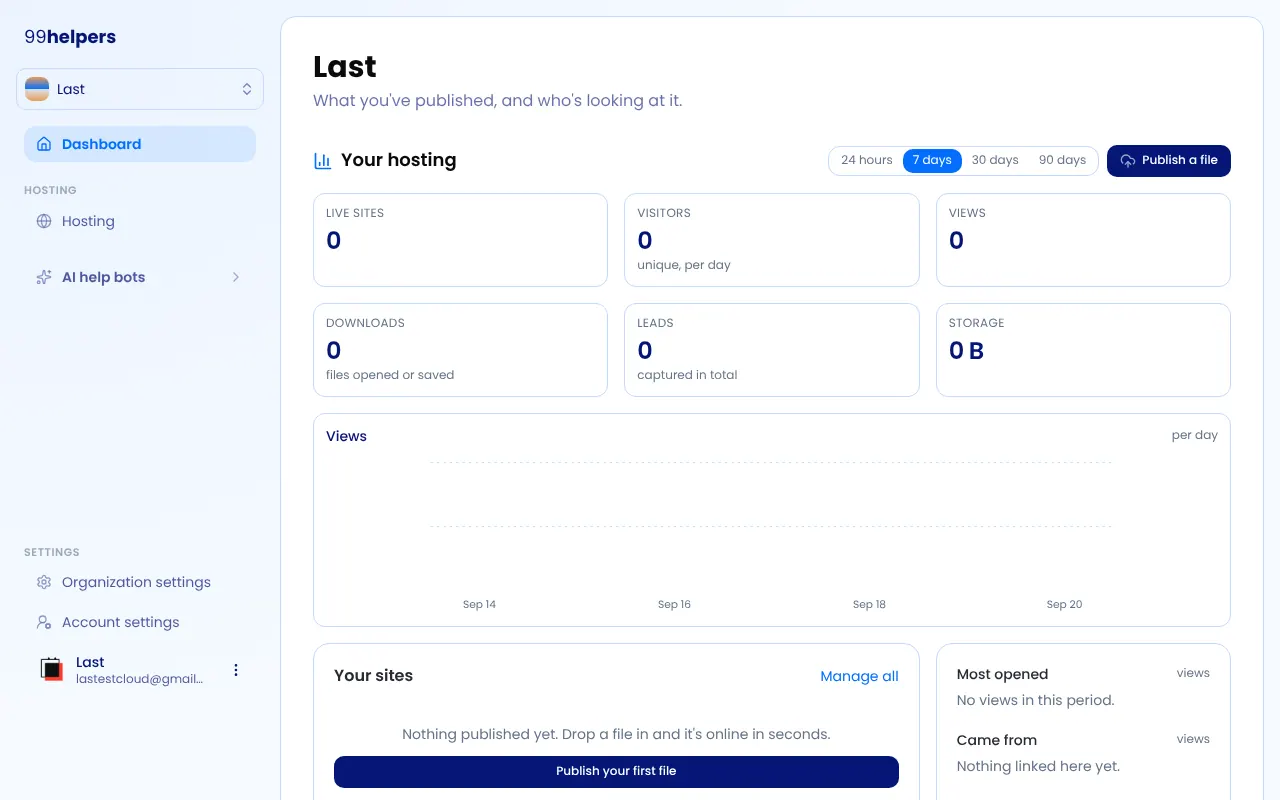Open the Last organization switcher dropdown
The height and width of the screenshot is (800, 1280).
tap(140, 89)
